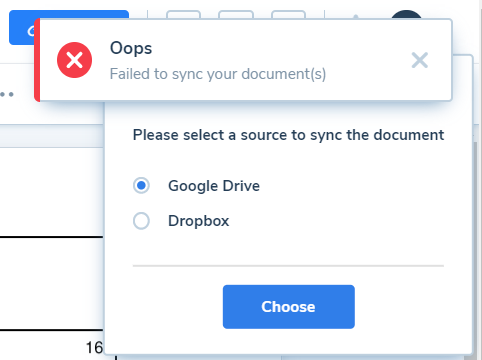Click the middle outlined toolbar button
482x360 pixels.
click(x=236, y=14)
